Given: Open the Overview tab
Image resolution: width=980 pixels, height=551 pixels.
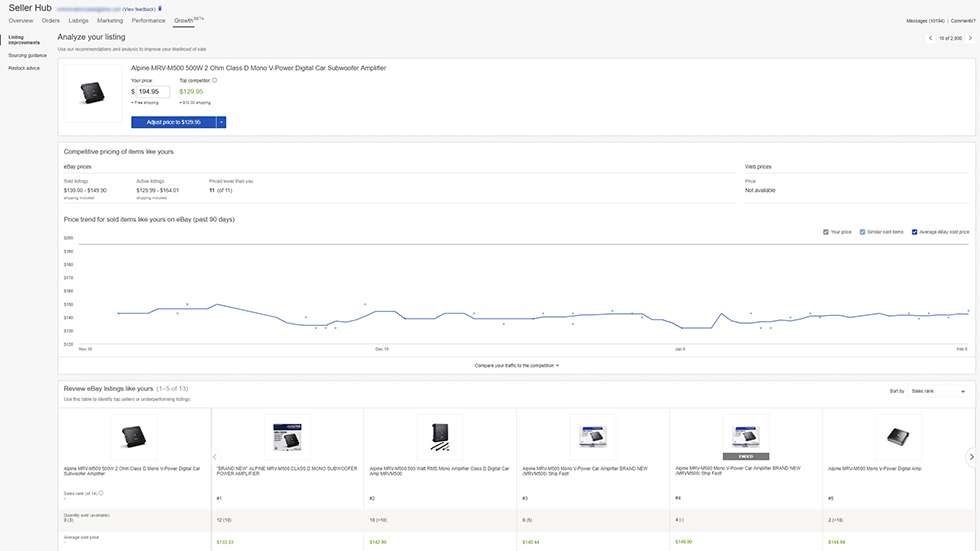Looking at the screenshot, I should [21, 21].
